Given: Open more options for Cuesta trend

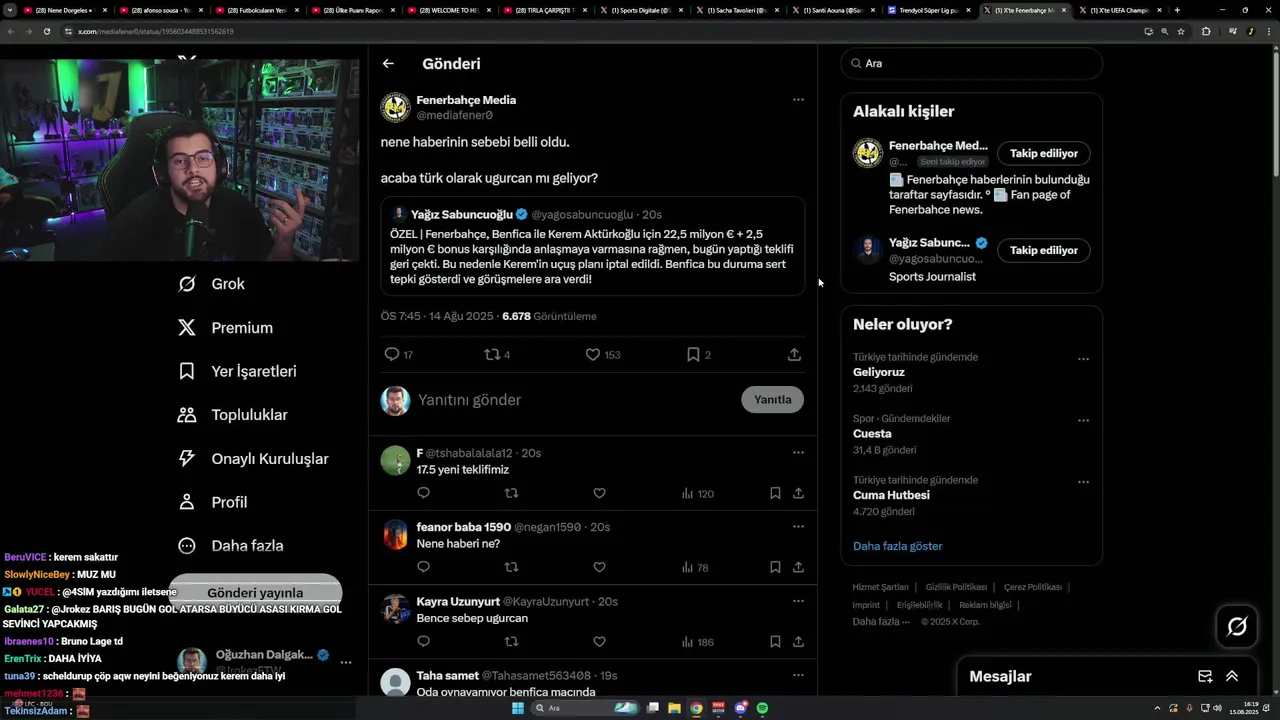Looking at the screenshot, I should (x=1083, y=421).
